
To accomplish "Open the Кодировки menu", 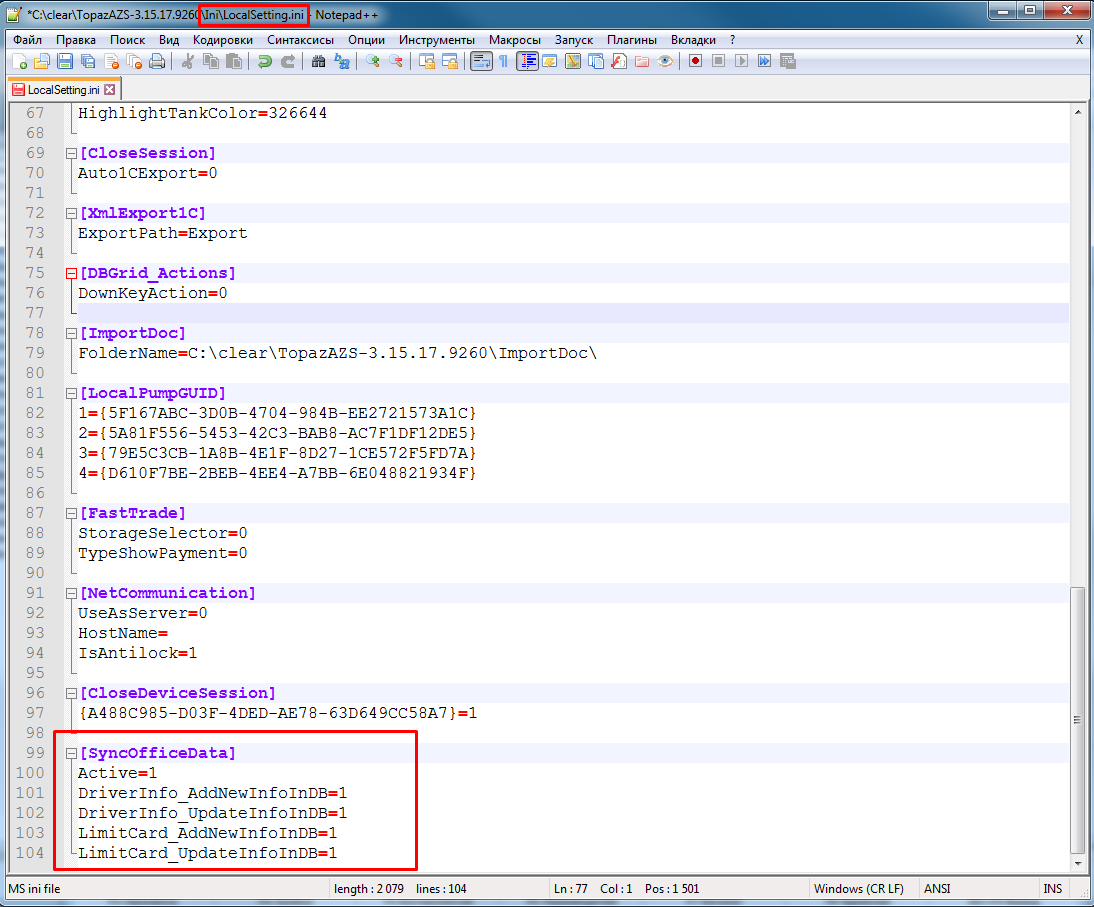I will [x=223, y=40].
